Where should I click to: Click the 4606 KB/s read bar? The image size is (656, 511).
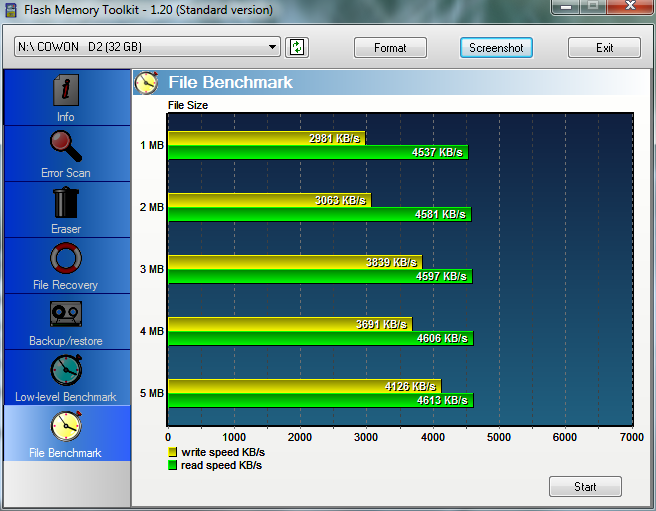tap(320, 338)
